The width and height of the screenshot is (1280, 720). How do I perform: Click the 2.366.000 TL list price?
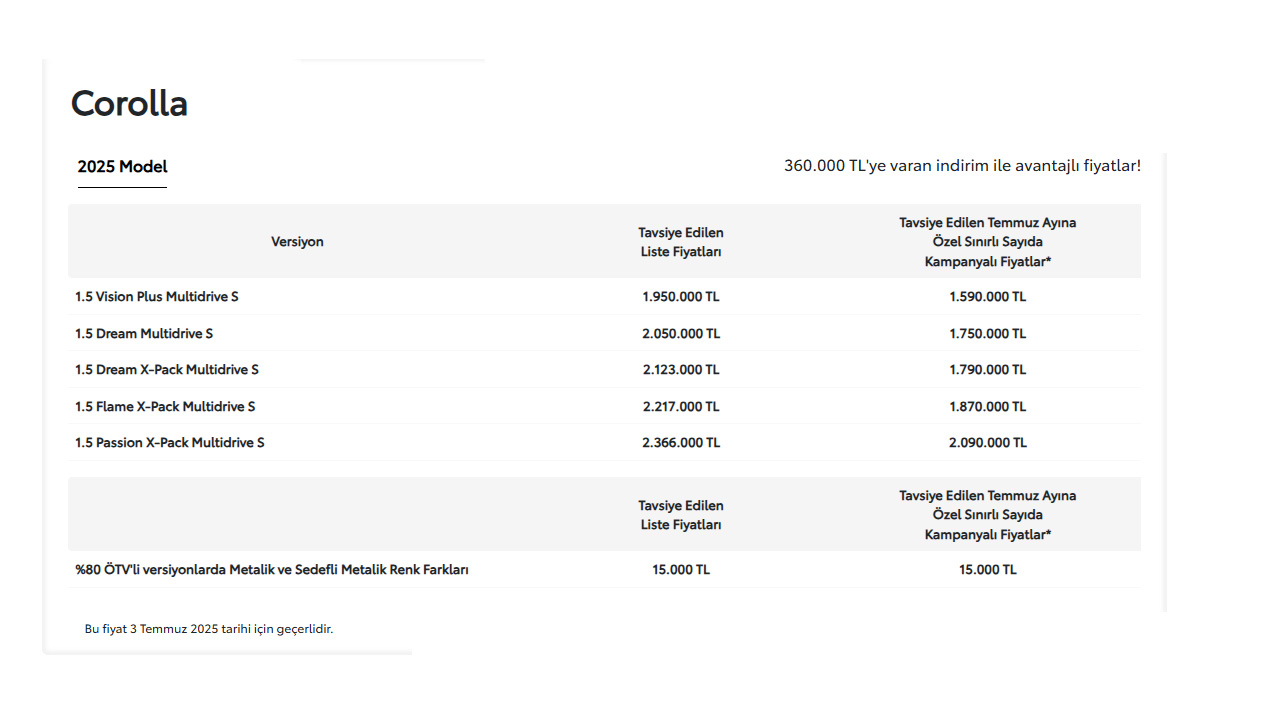pyautogui.click(x=681, y=442)
